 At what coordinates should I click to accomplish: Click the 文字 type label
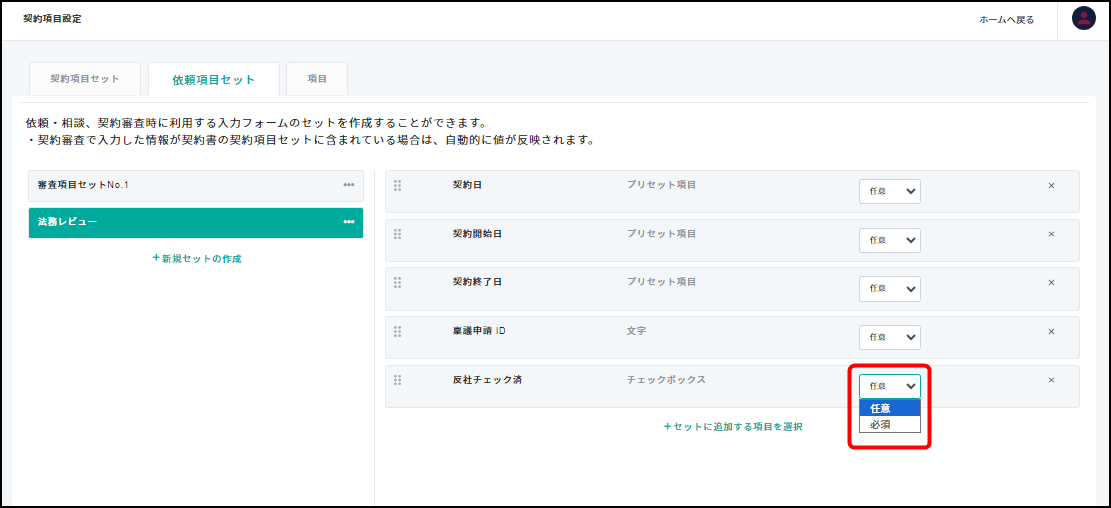point(636,331)
